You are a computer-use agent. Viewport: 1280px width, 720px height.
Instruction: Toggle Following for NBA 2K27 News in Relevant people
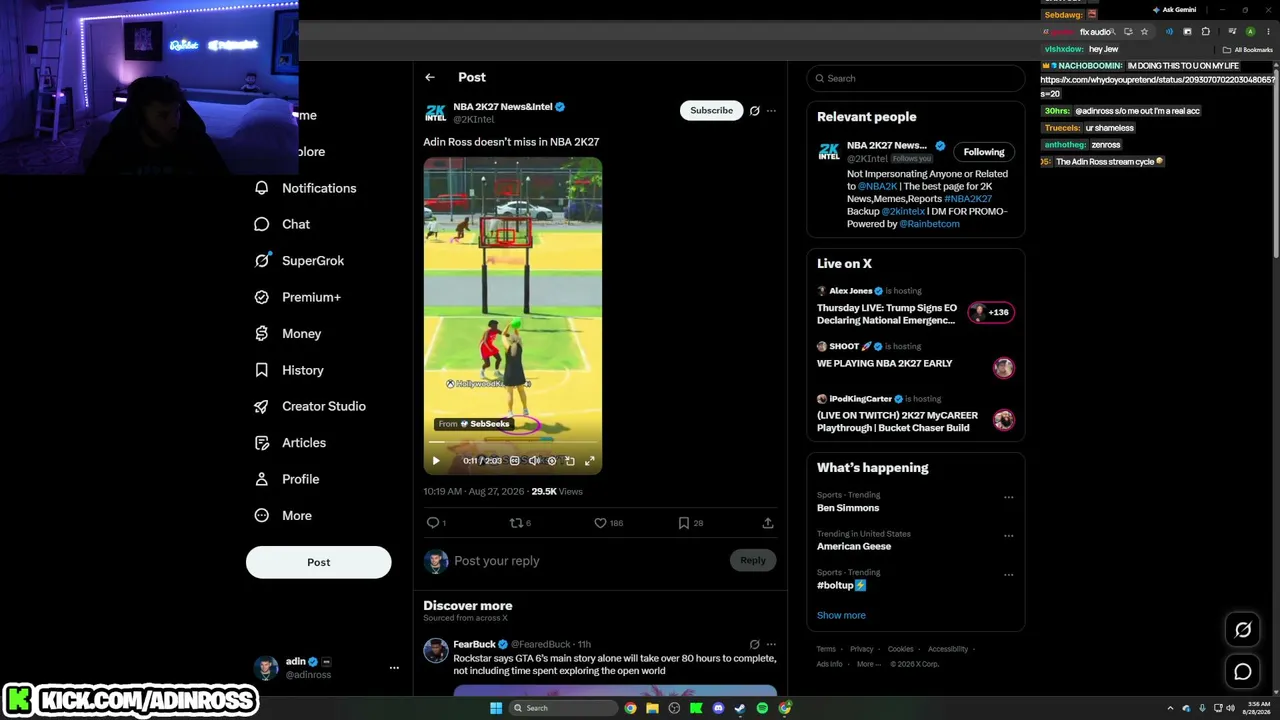tap(984, 152)
